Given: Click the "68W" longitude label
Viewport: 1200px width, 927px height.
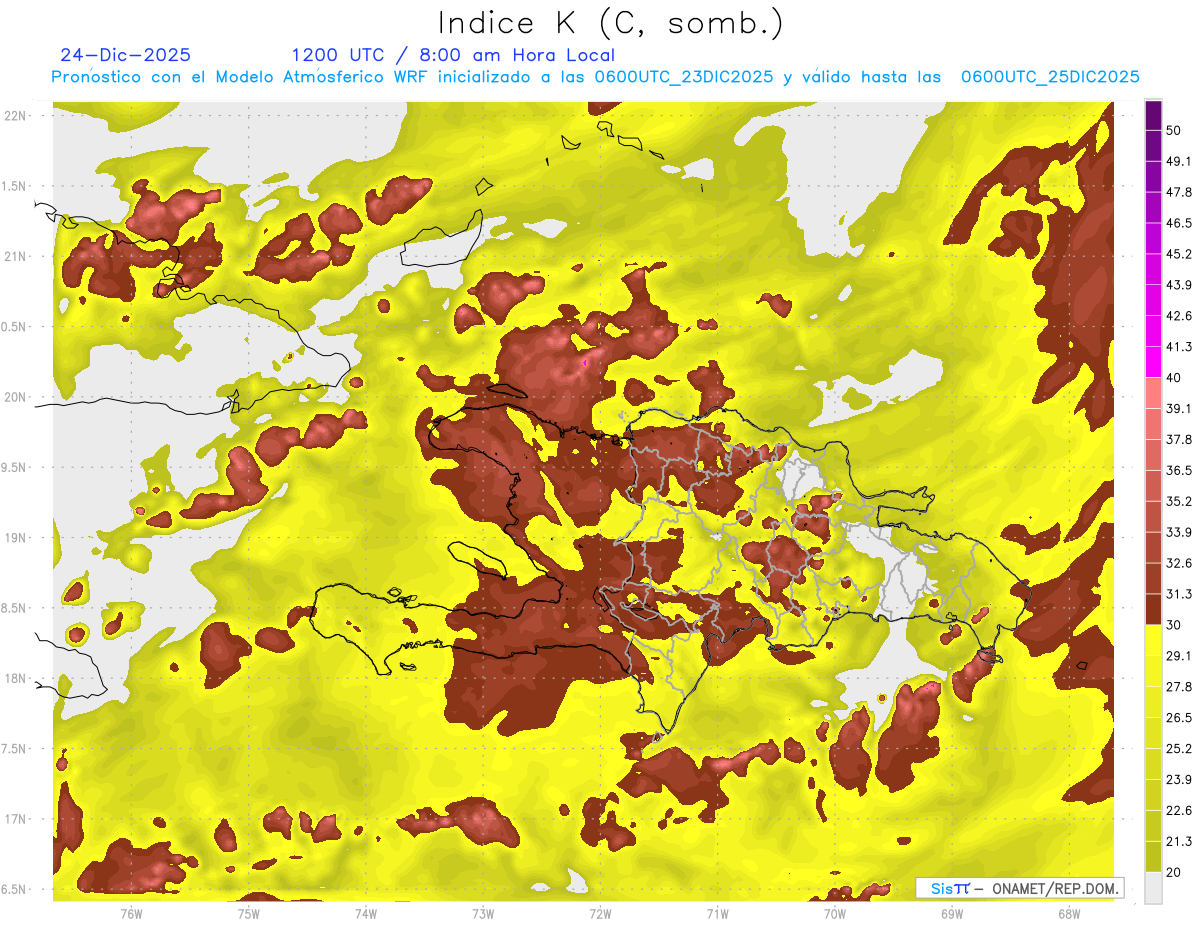Looking at the screenshot, I should pyautogui.click(x=1068, y=914).
